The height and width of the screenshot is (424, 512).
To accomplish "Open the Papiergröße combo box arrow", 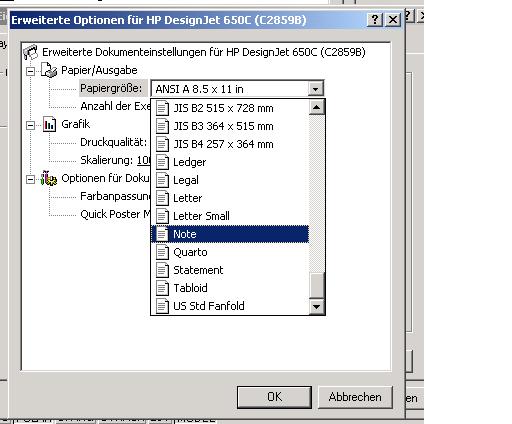I will tap(315, 89).
